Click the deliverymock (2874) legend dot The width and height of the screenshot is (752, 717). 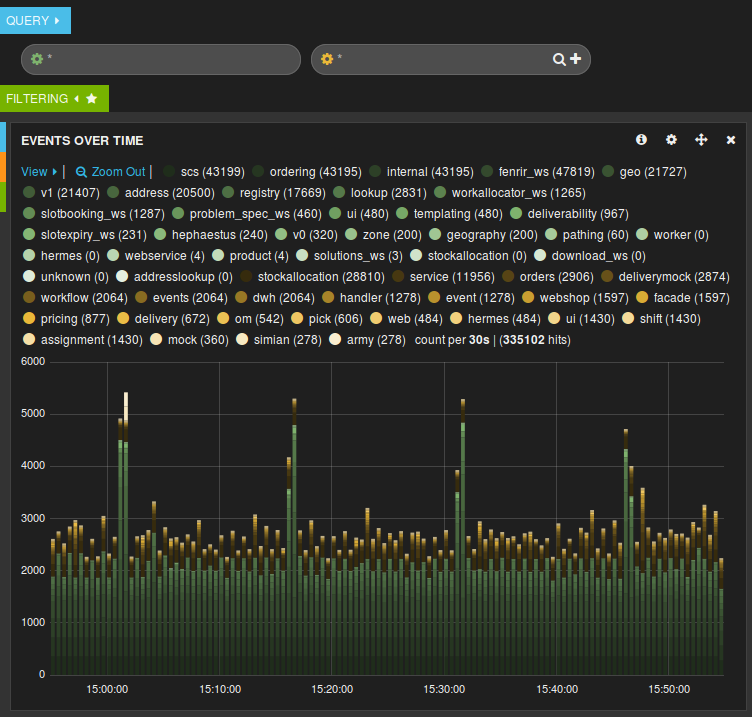tap(607, 276)
